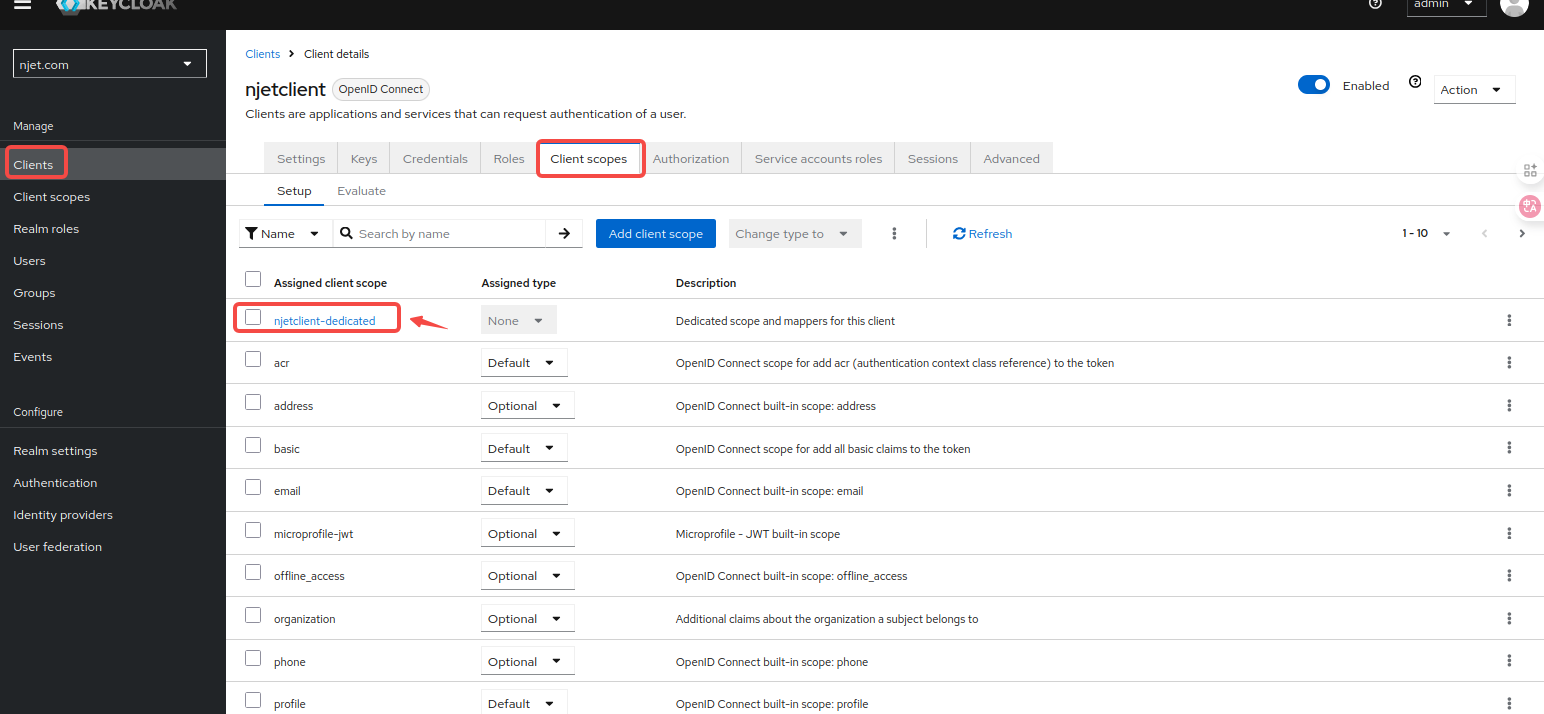Expand the Action dropdown
The height and width of the screenshot is (714, 1544).
click(x=1474, y=90)
